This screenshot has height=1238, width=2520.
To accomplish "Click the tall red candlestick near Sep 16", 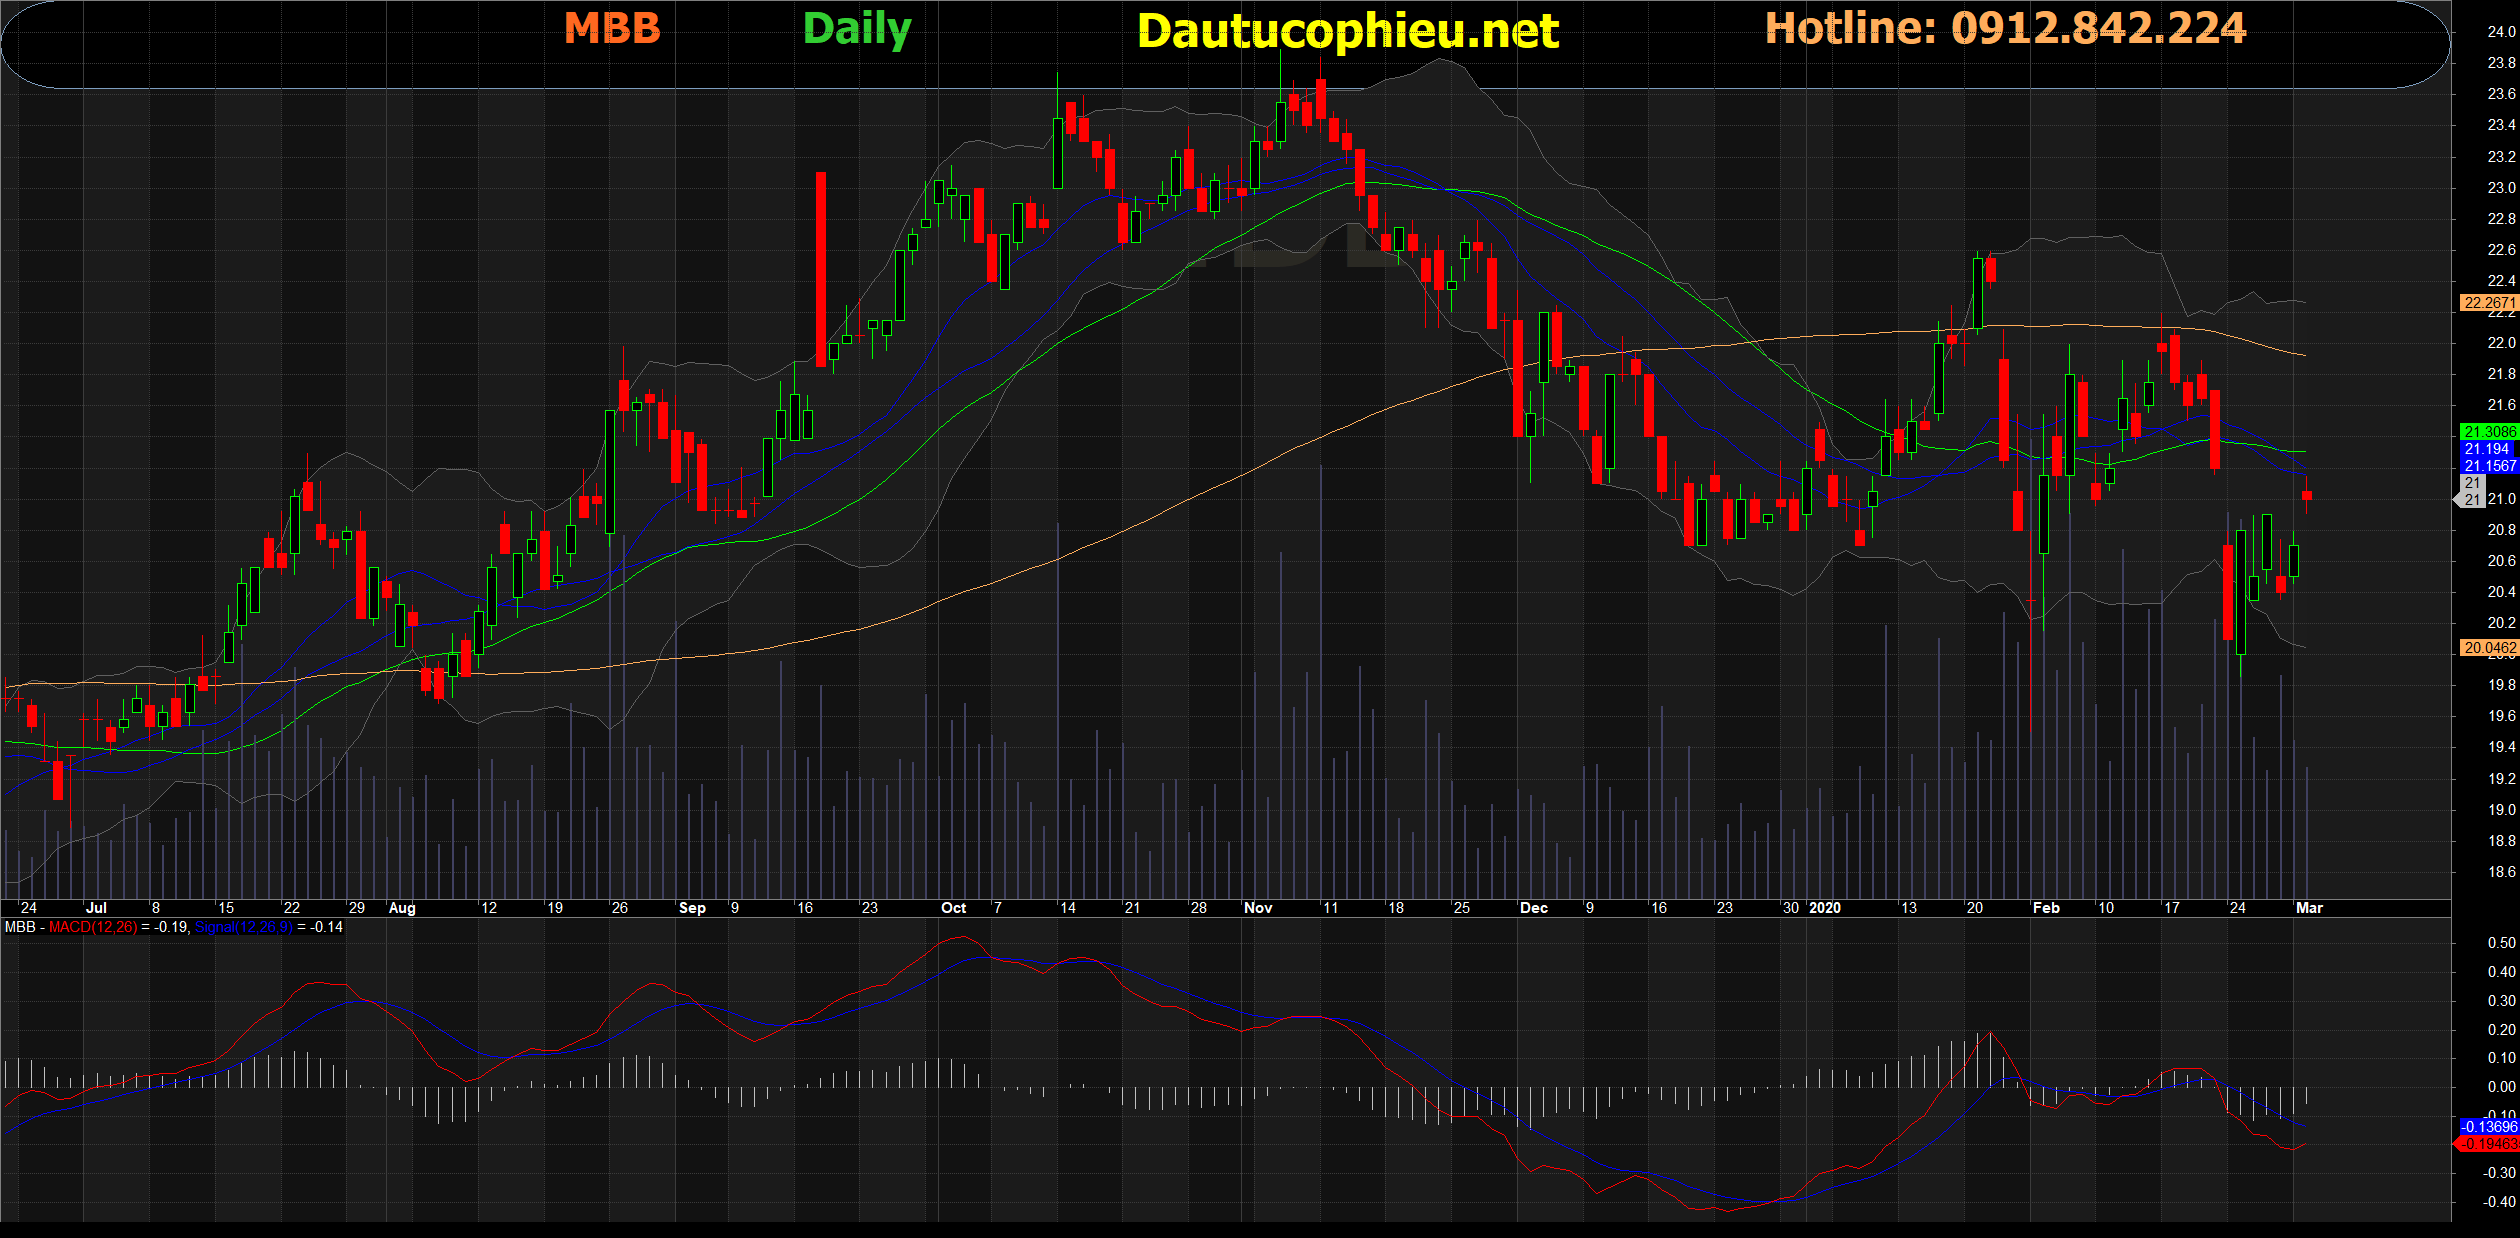I will 821,270.
